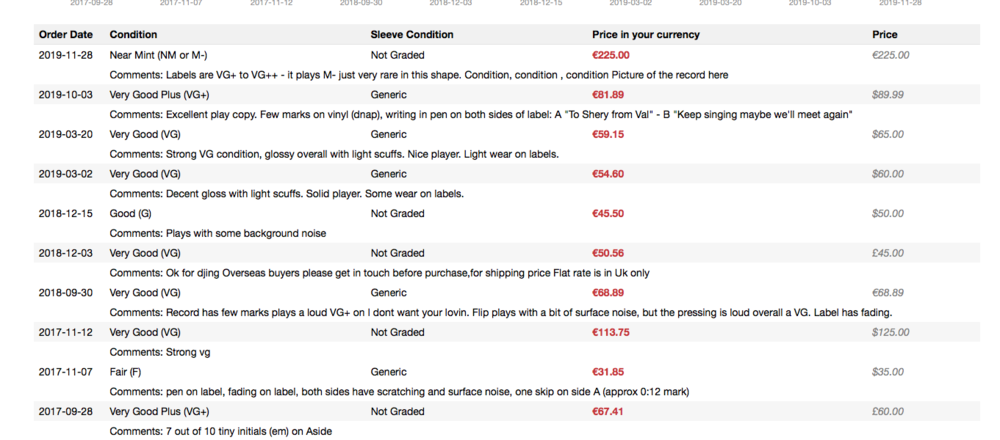Image resolution: width=1000 pixels, height=440 pixels.
Task: Click the 2019-11-28 order date cell
Action: tap(66, 55)
